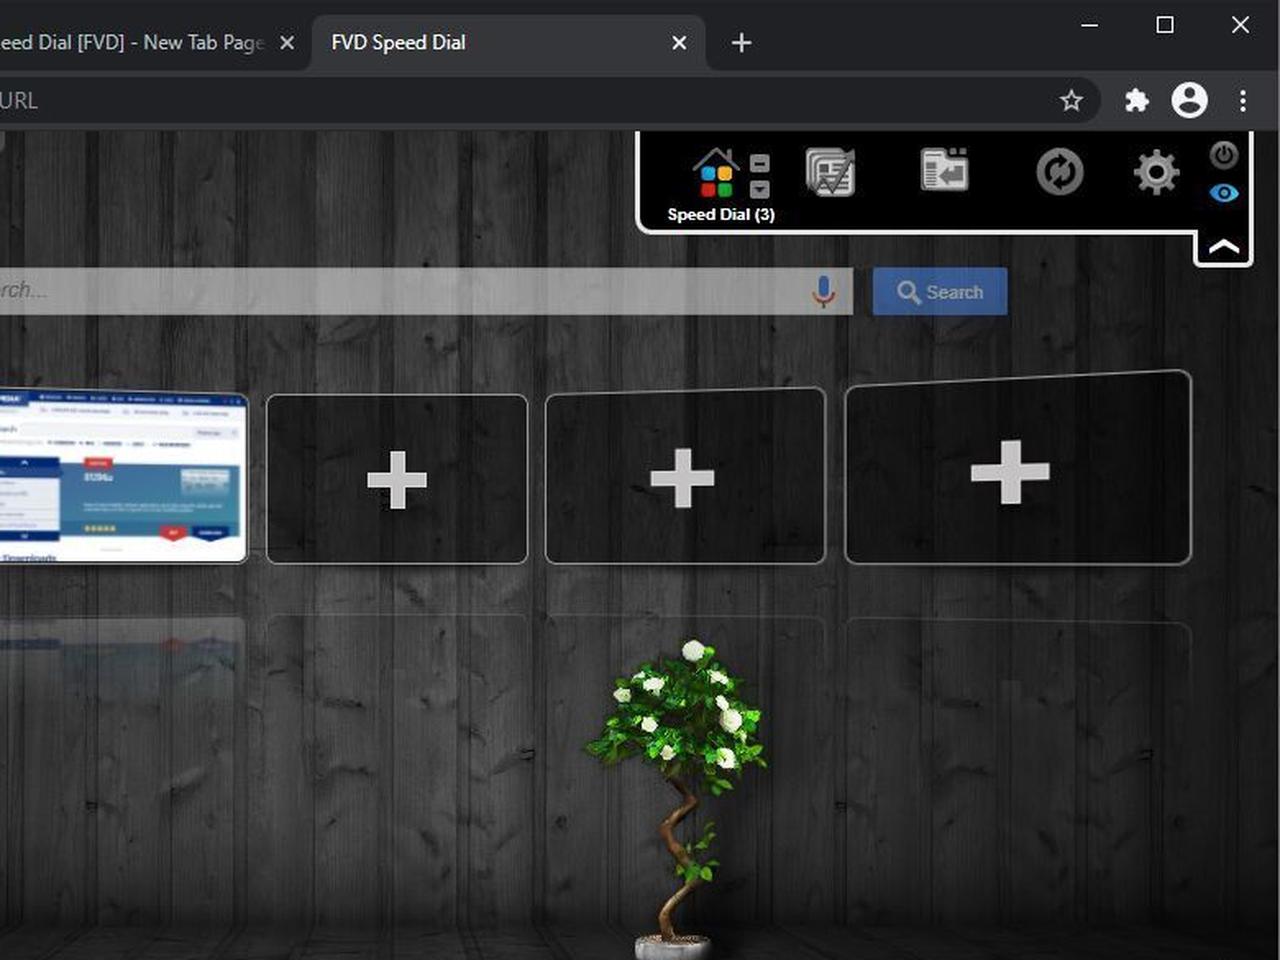The image size is (1280, 960).
Task: Click the voice search microphone icon
Action: tap(823, 291)
